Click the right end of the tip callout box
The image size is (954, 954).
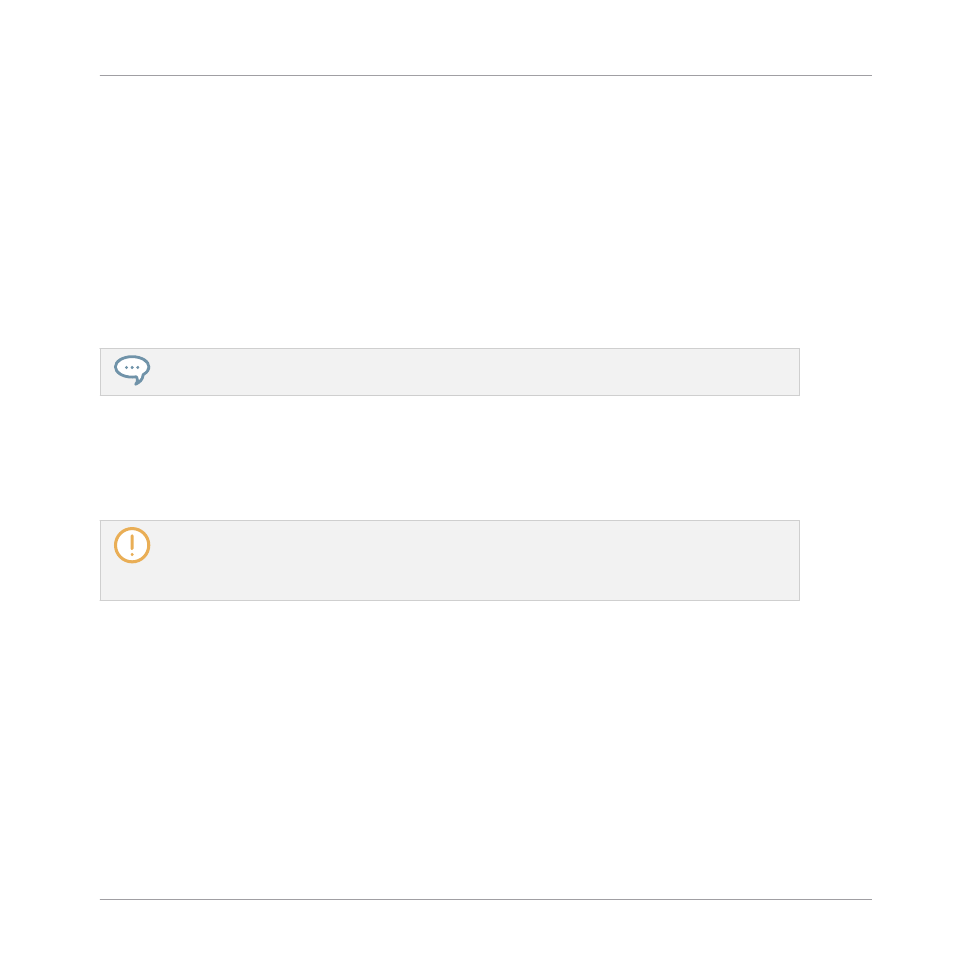791,372
